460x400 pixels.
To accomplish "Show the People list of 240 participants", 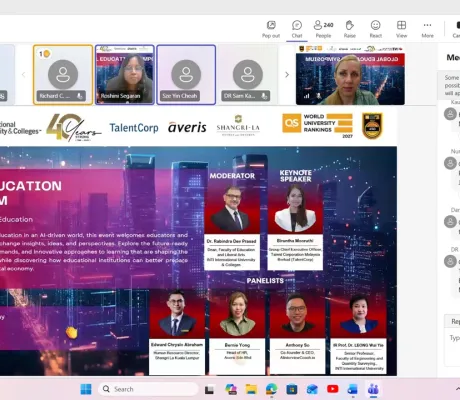I will pos(323,29).
